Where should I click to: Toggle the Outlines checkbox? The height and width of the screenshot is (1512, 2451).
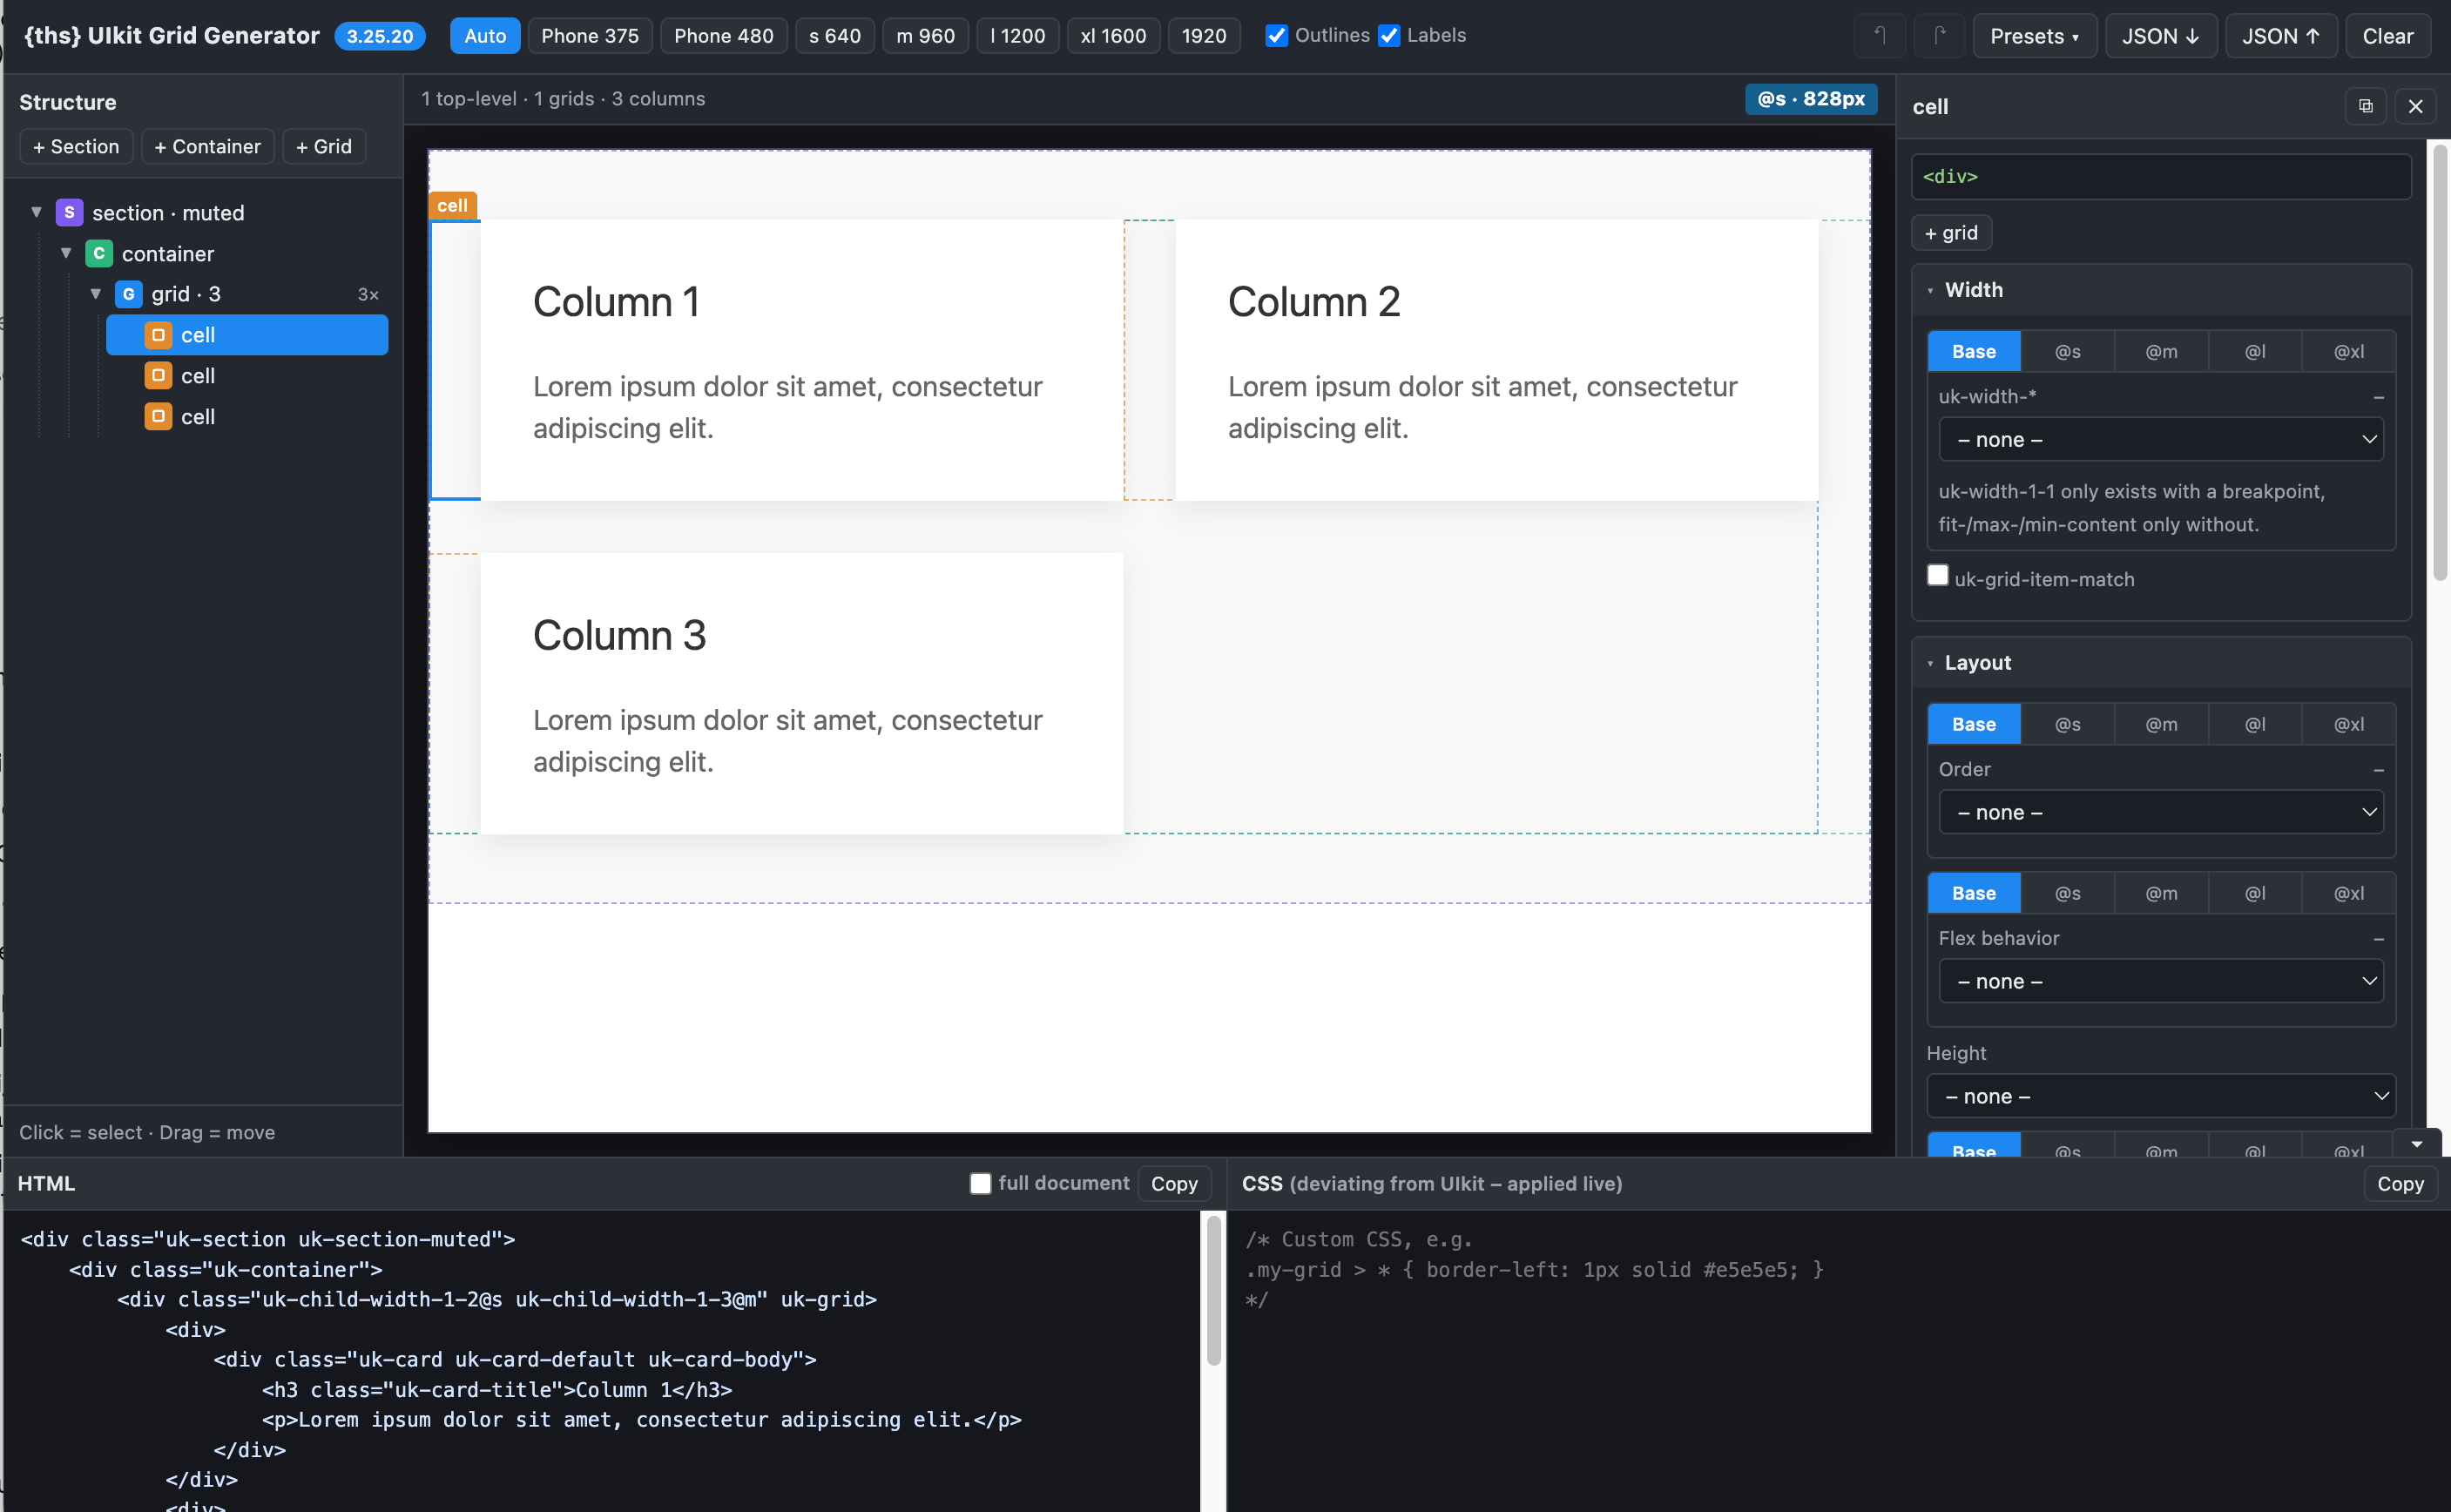click(x=1276, y=36)
